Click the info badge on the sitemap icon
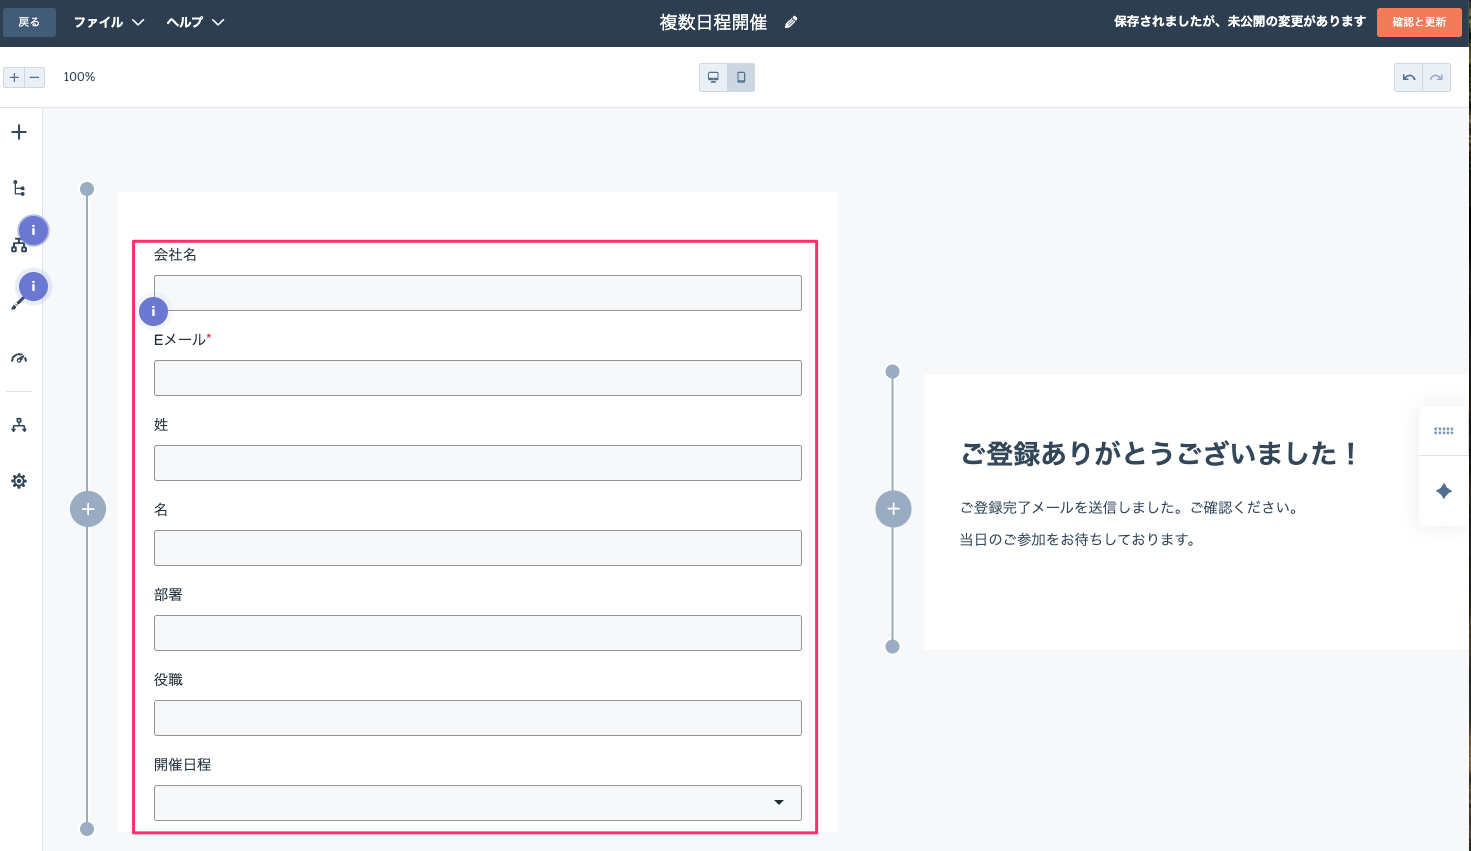Image resolution: width=1471 pixels, height=851 pixels. 33,230
